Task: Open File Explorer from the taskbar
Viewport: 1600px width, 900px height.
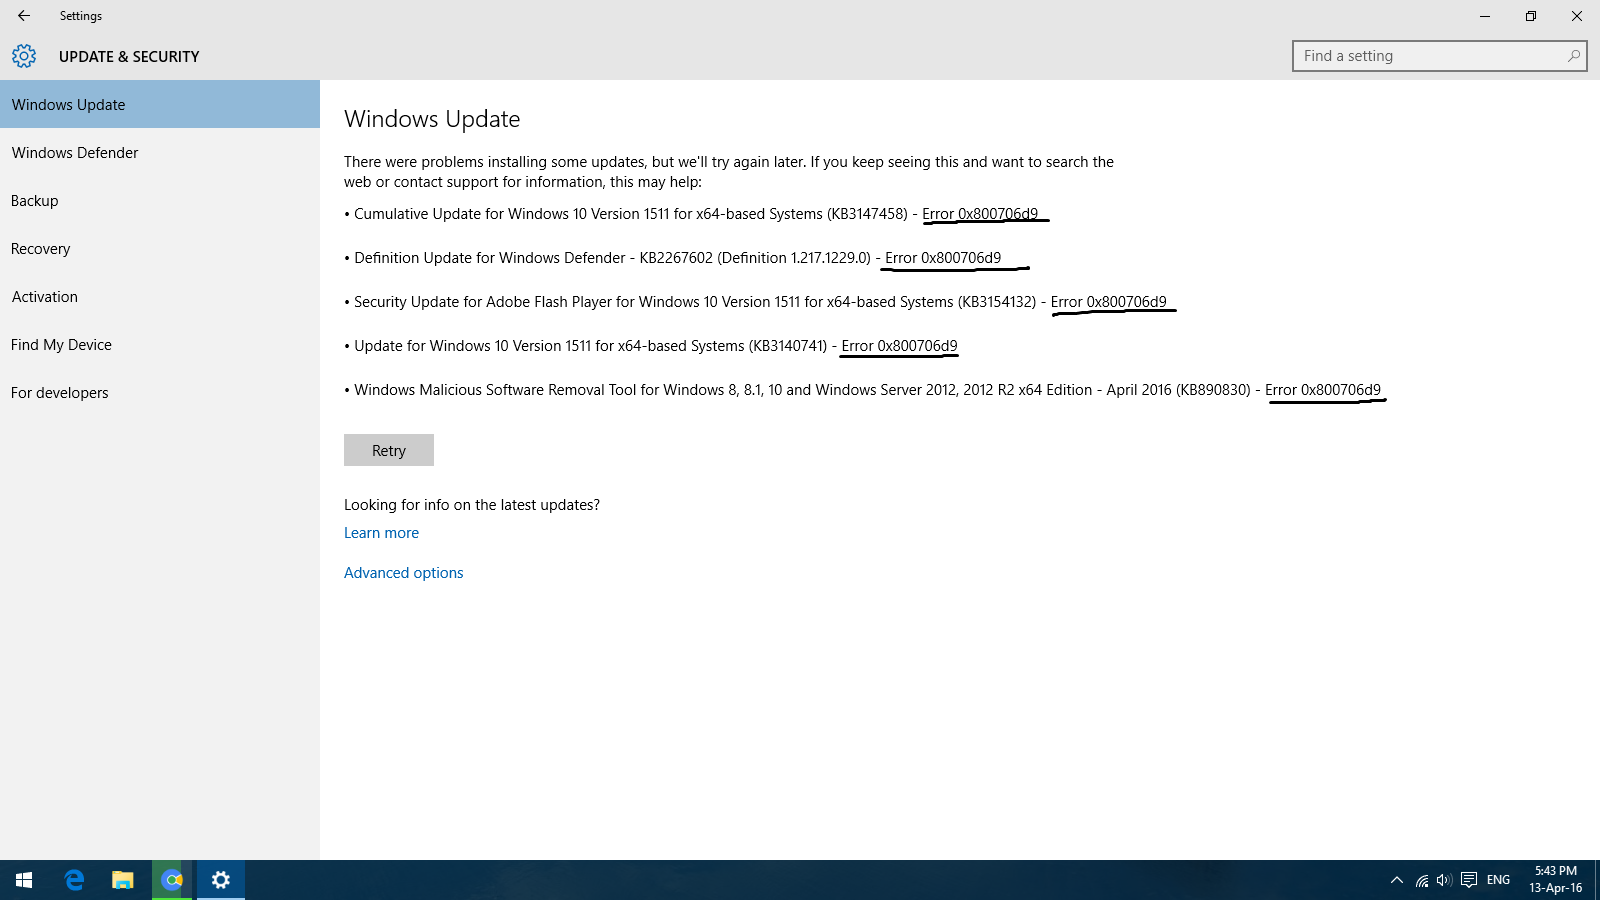Action: (x=123, y=880)
